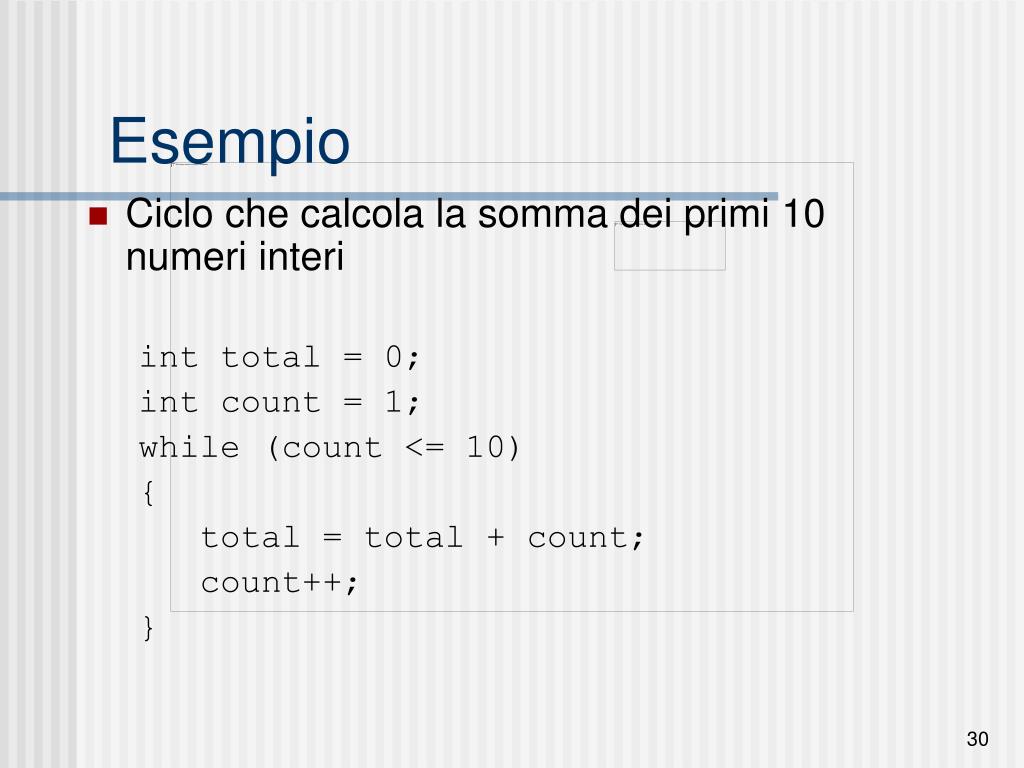Click slide number 30
This screenshot has width=1024, height=768.
click(x=978, y=739)
